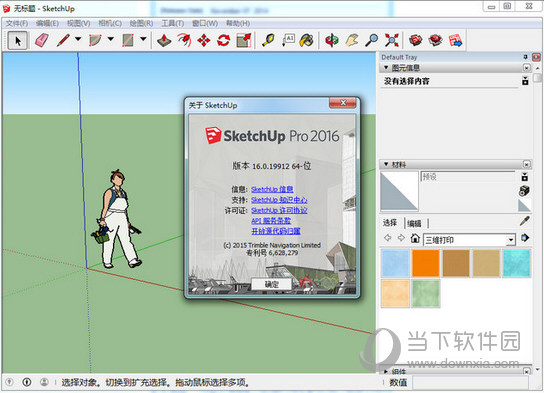Pick the orange material swatch
Screen dimensions: 544x393
426,263
